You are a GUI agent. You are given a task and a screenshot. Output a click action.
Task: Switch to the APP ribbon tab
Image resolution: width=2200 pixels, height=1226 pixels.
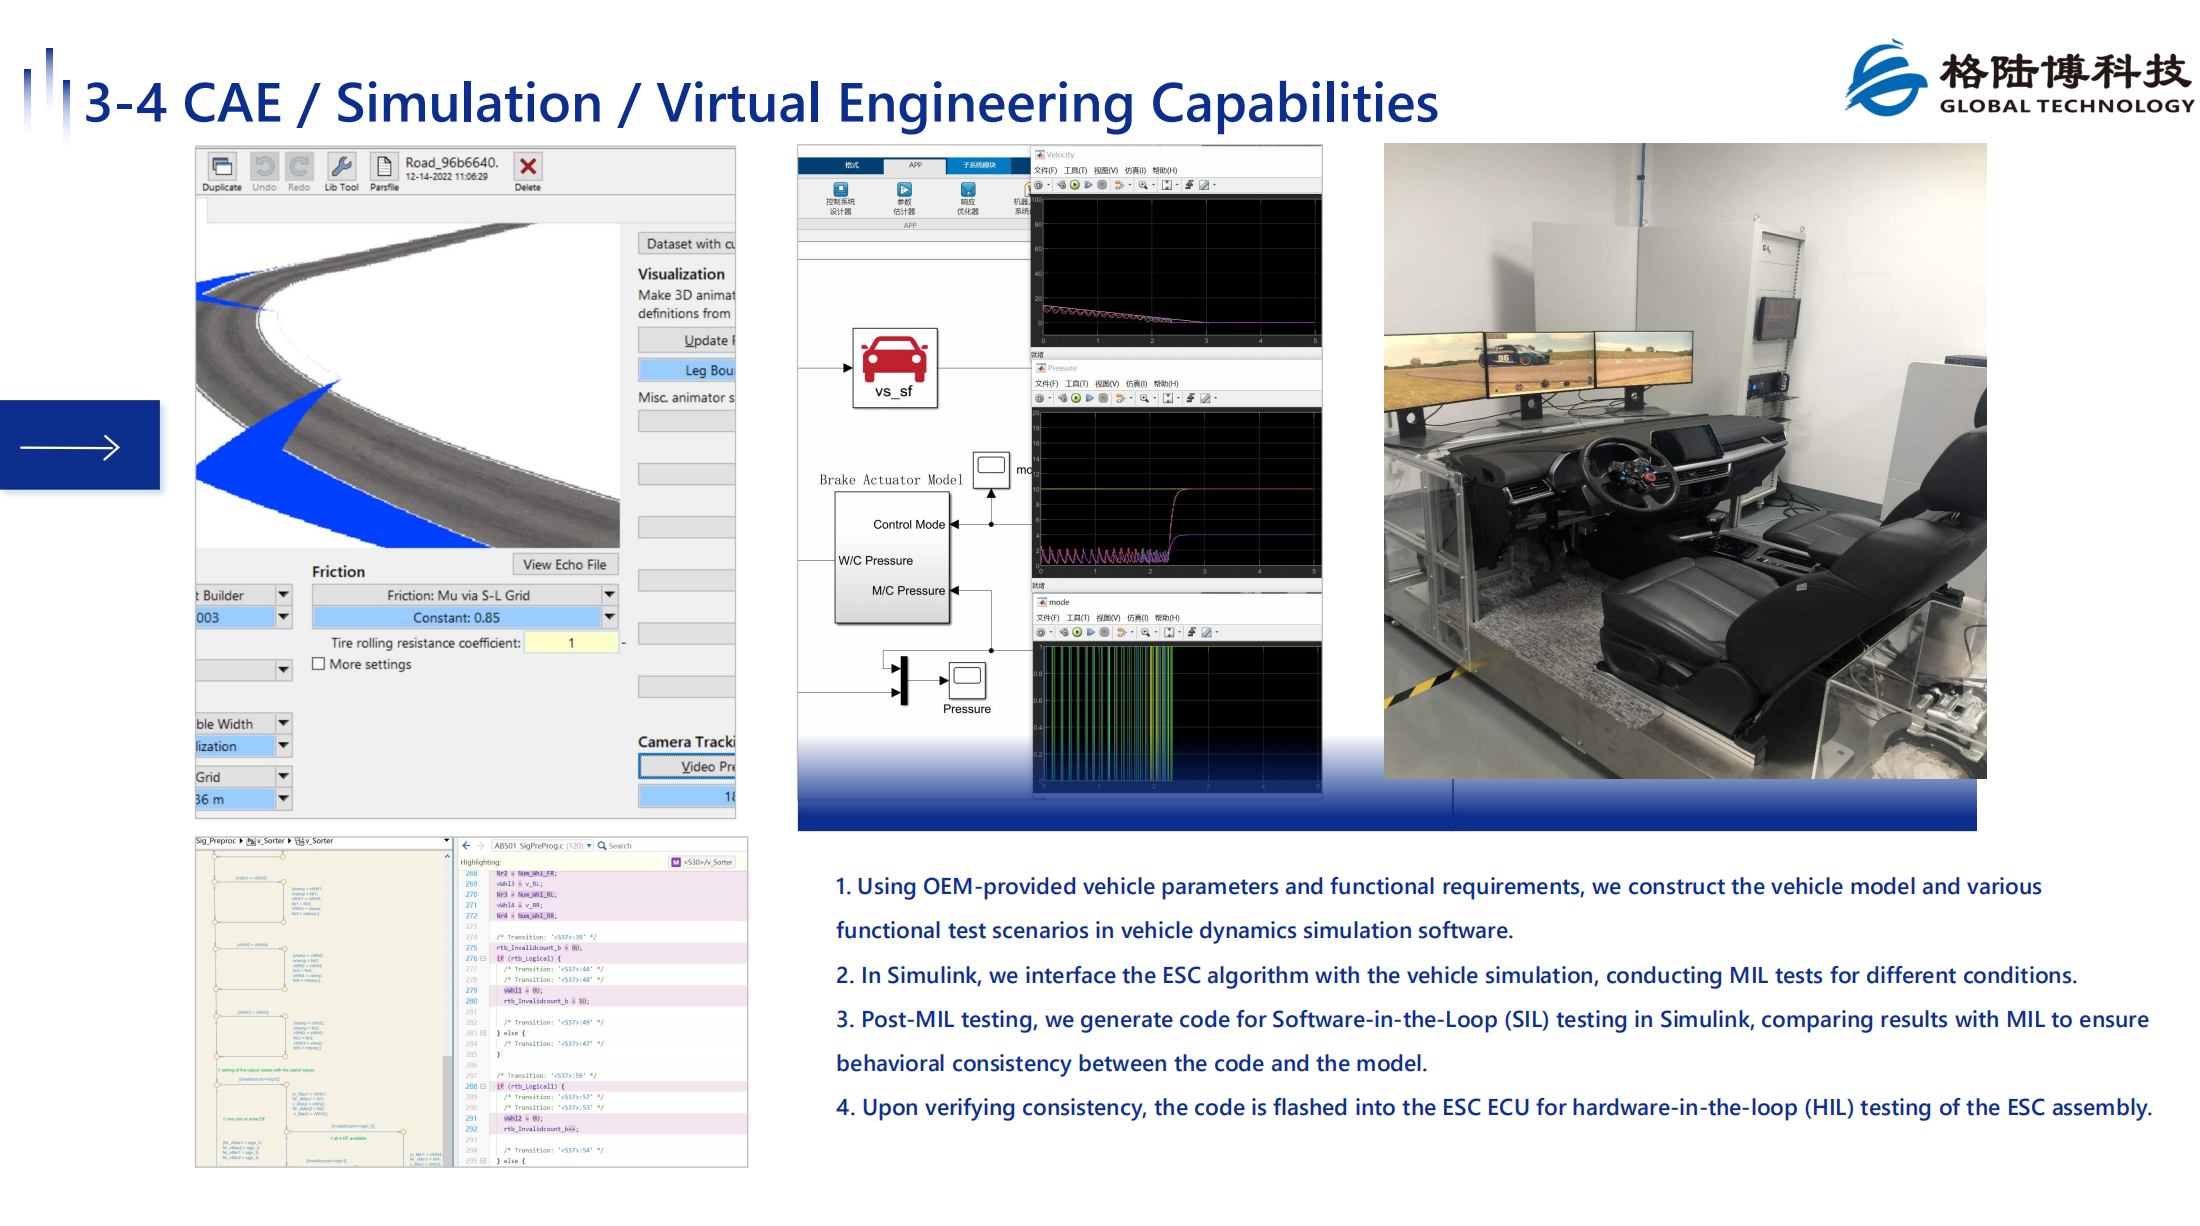point(915,165)
